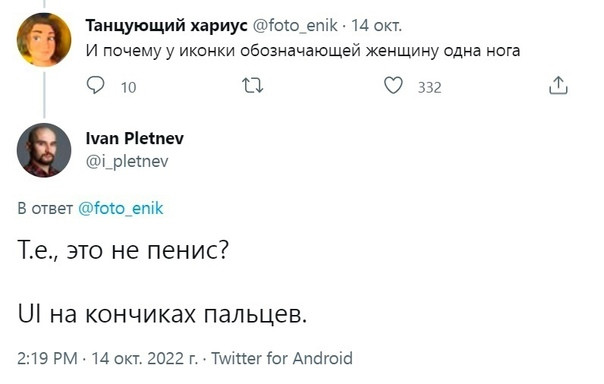Click the Ivan Pletnev display name

click(135, 138)
